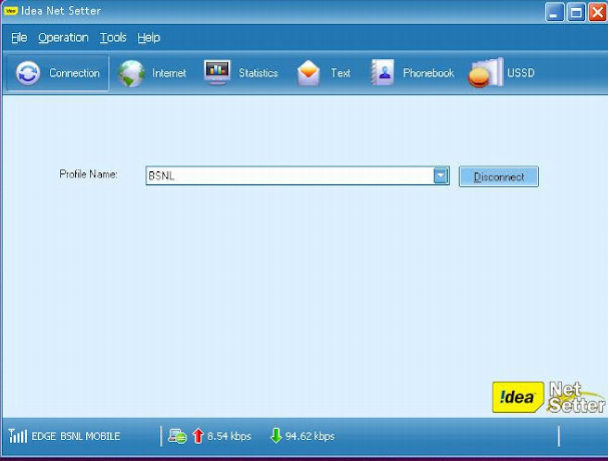Viewport: 610px width, 461px height.
Task: Open the Operation menu
Action: (63, 38)
